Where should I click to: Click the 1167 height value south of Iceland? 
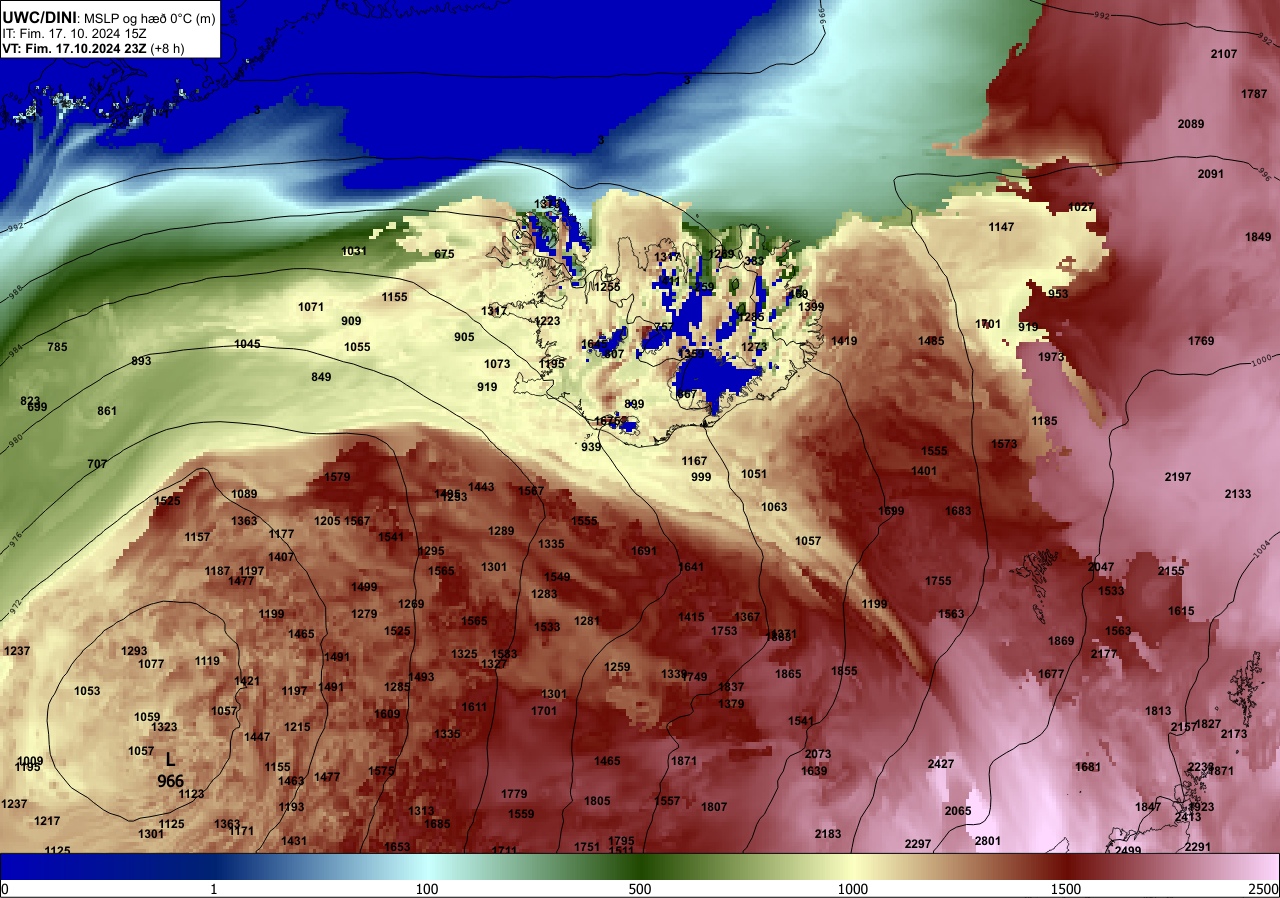pyautogui.click(x=694, y=461)
